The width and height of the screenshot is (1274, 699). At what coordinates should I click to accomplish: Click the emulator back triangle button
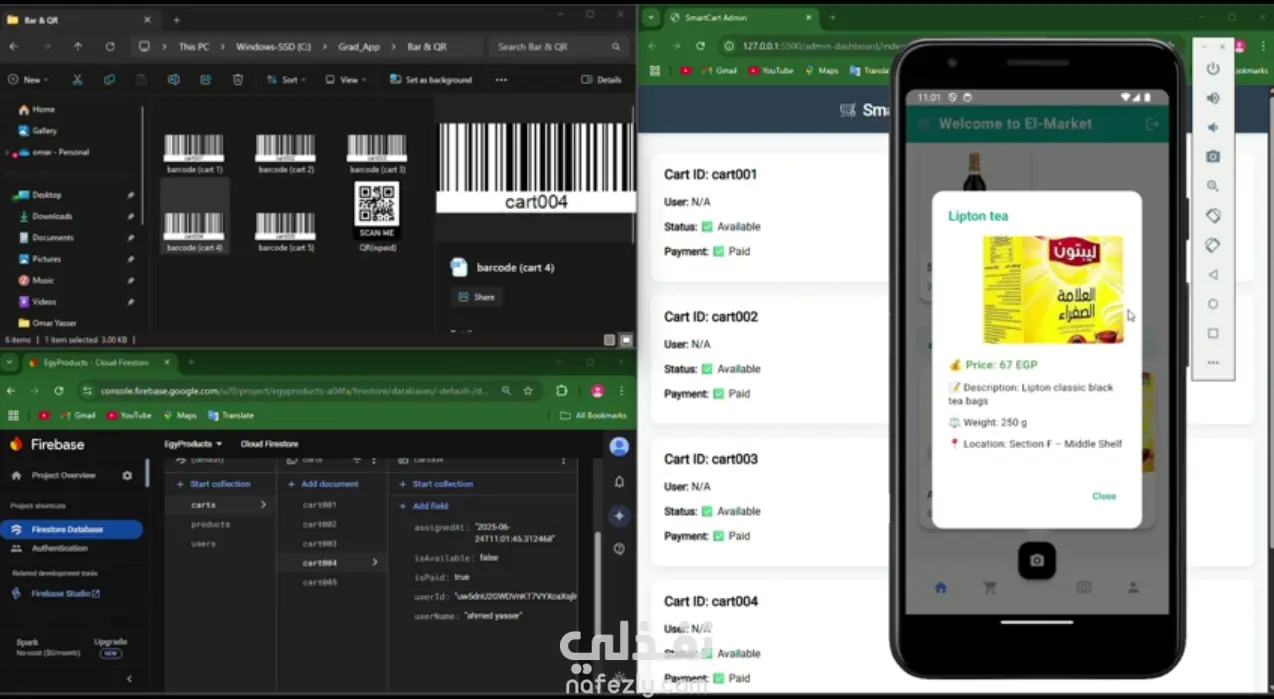click(x=1212, y=274)
